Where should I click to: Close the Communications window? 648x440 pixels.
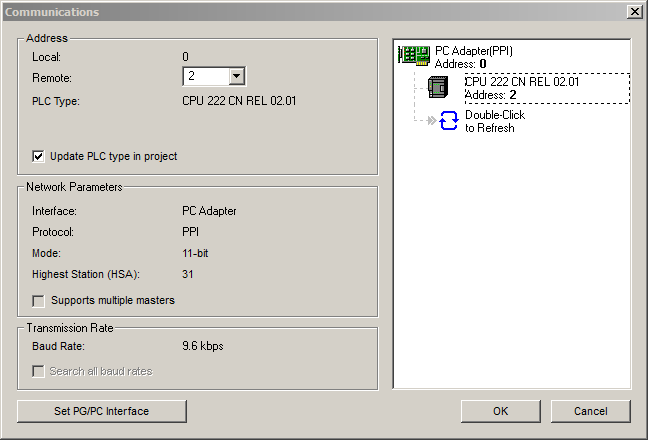(634, 12)
